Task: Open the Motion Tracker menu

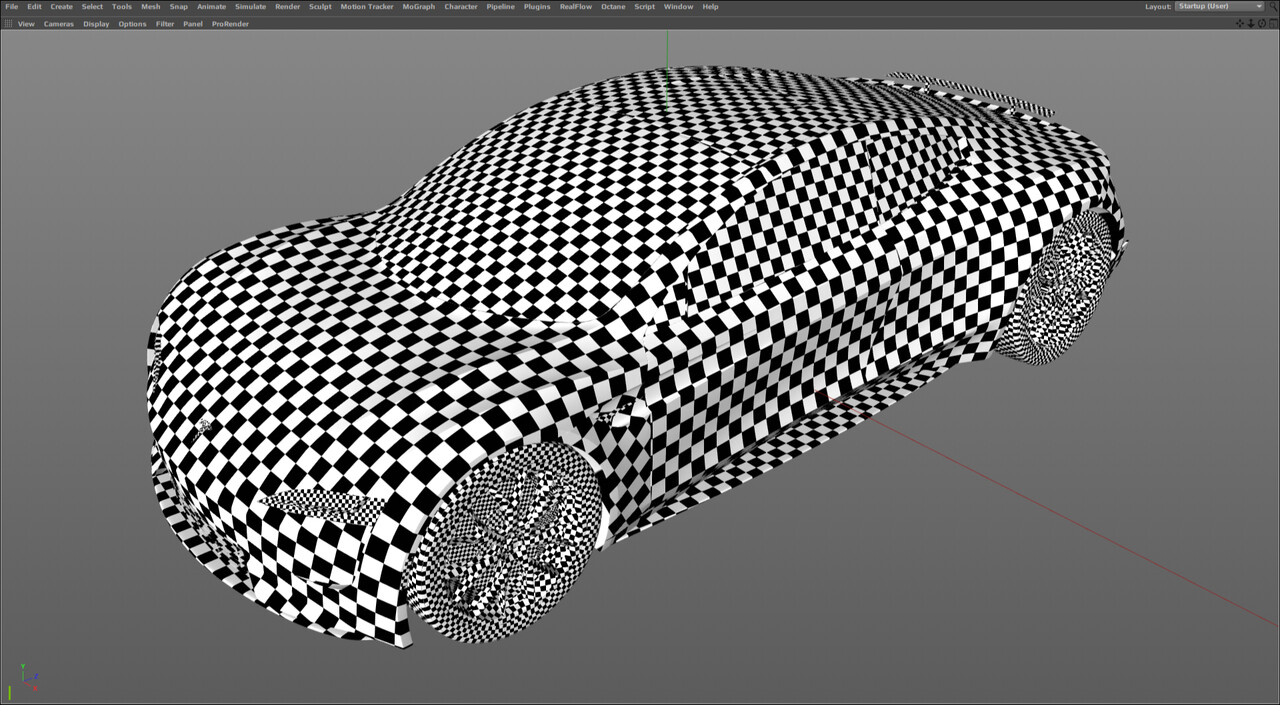Action: pyautogui.click(x=367, y=6)
